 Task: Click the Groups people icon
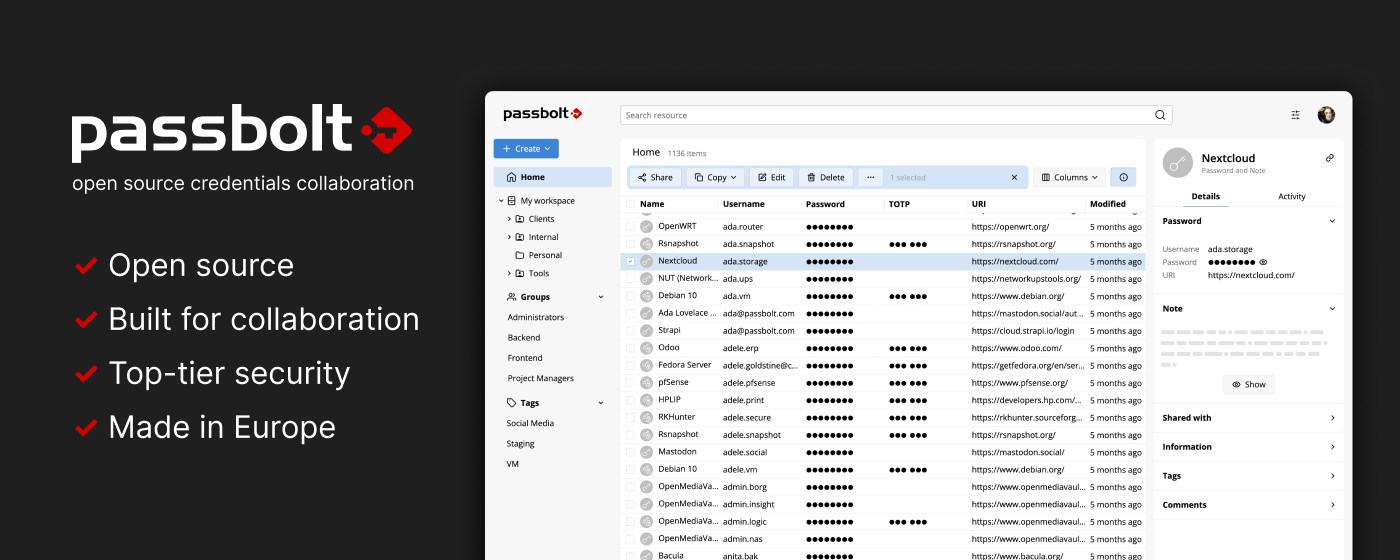click(512, 297)
